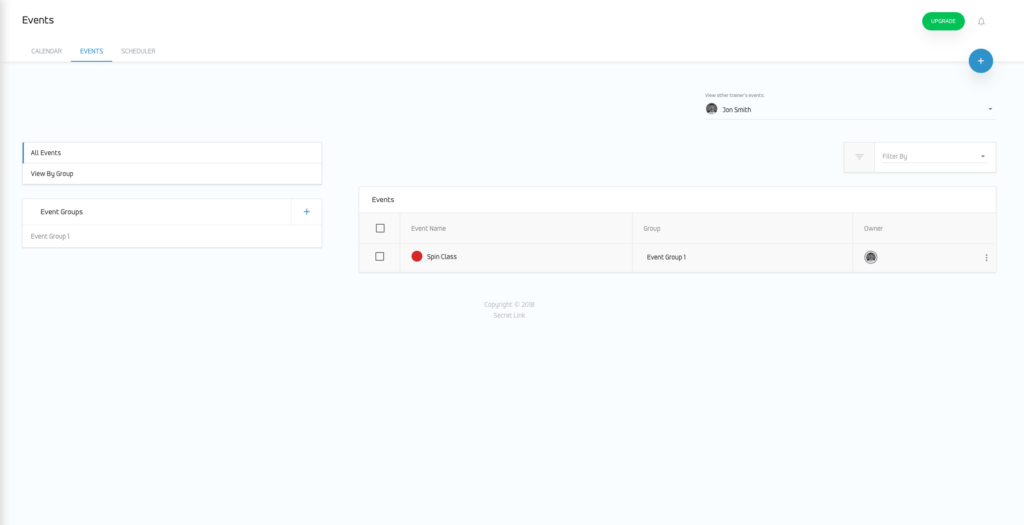Click the green Upgrade button
Screen dimensions: 1024x525
(x=943, y=21)
